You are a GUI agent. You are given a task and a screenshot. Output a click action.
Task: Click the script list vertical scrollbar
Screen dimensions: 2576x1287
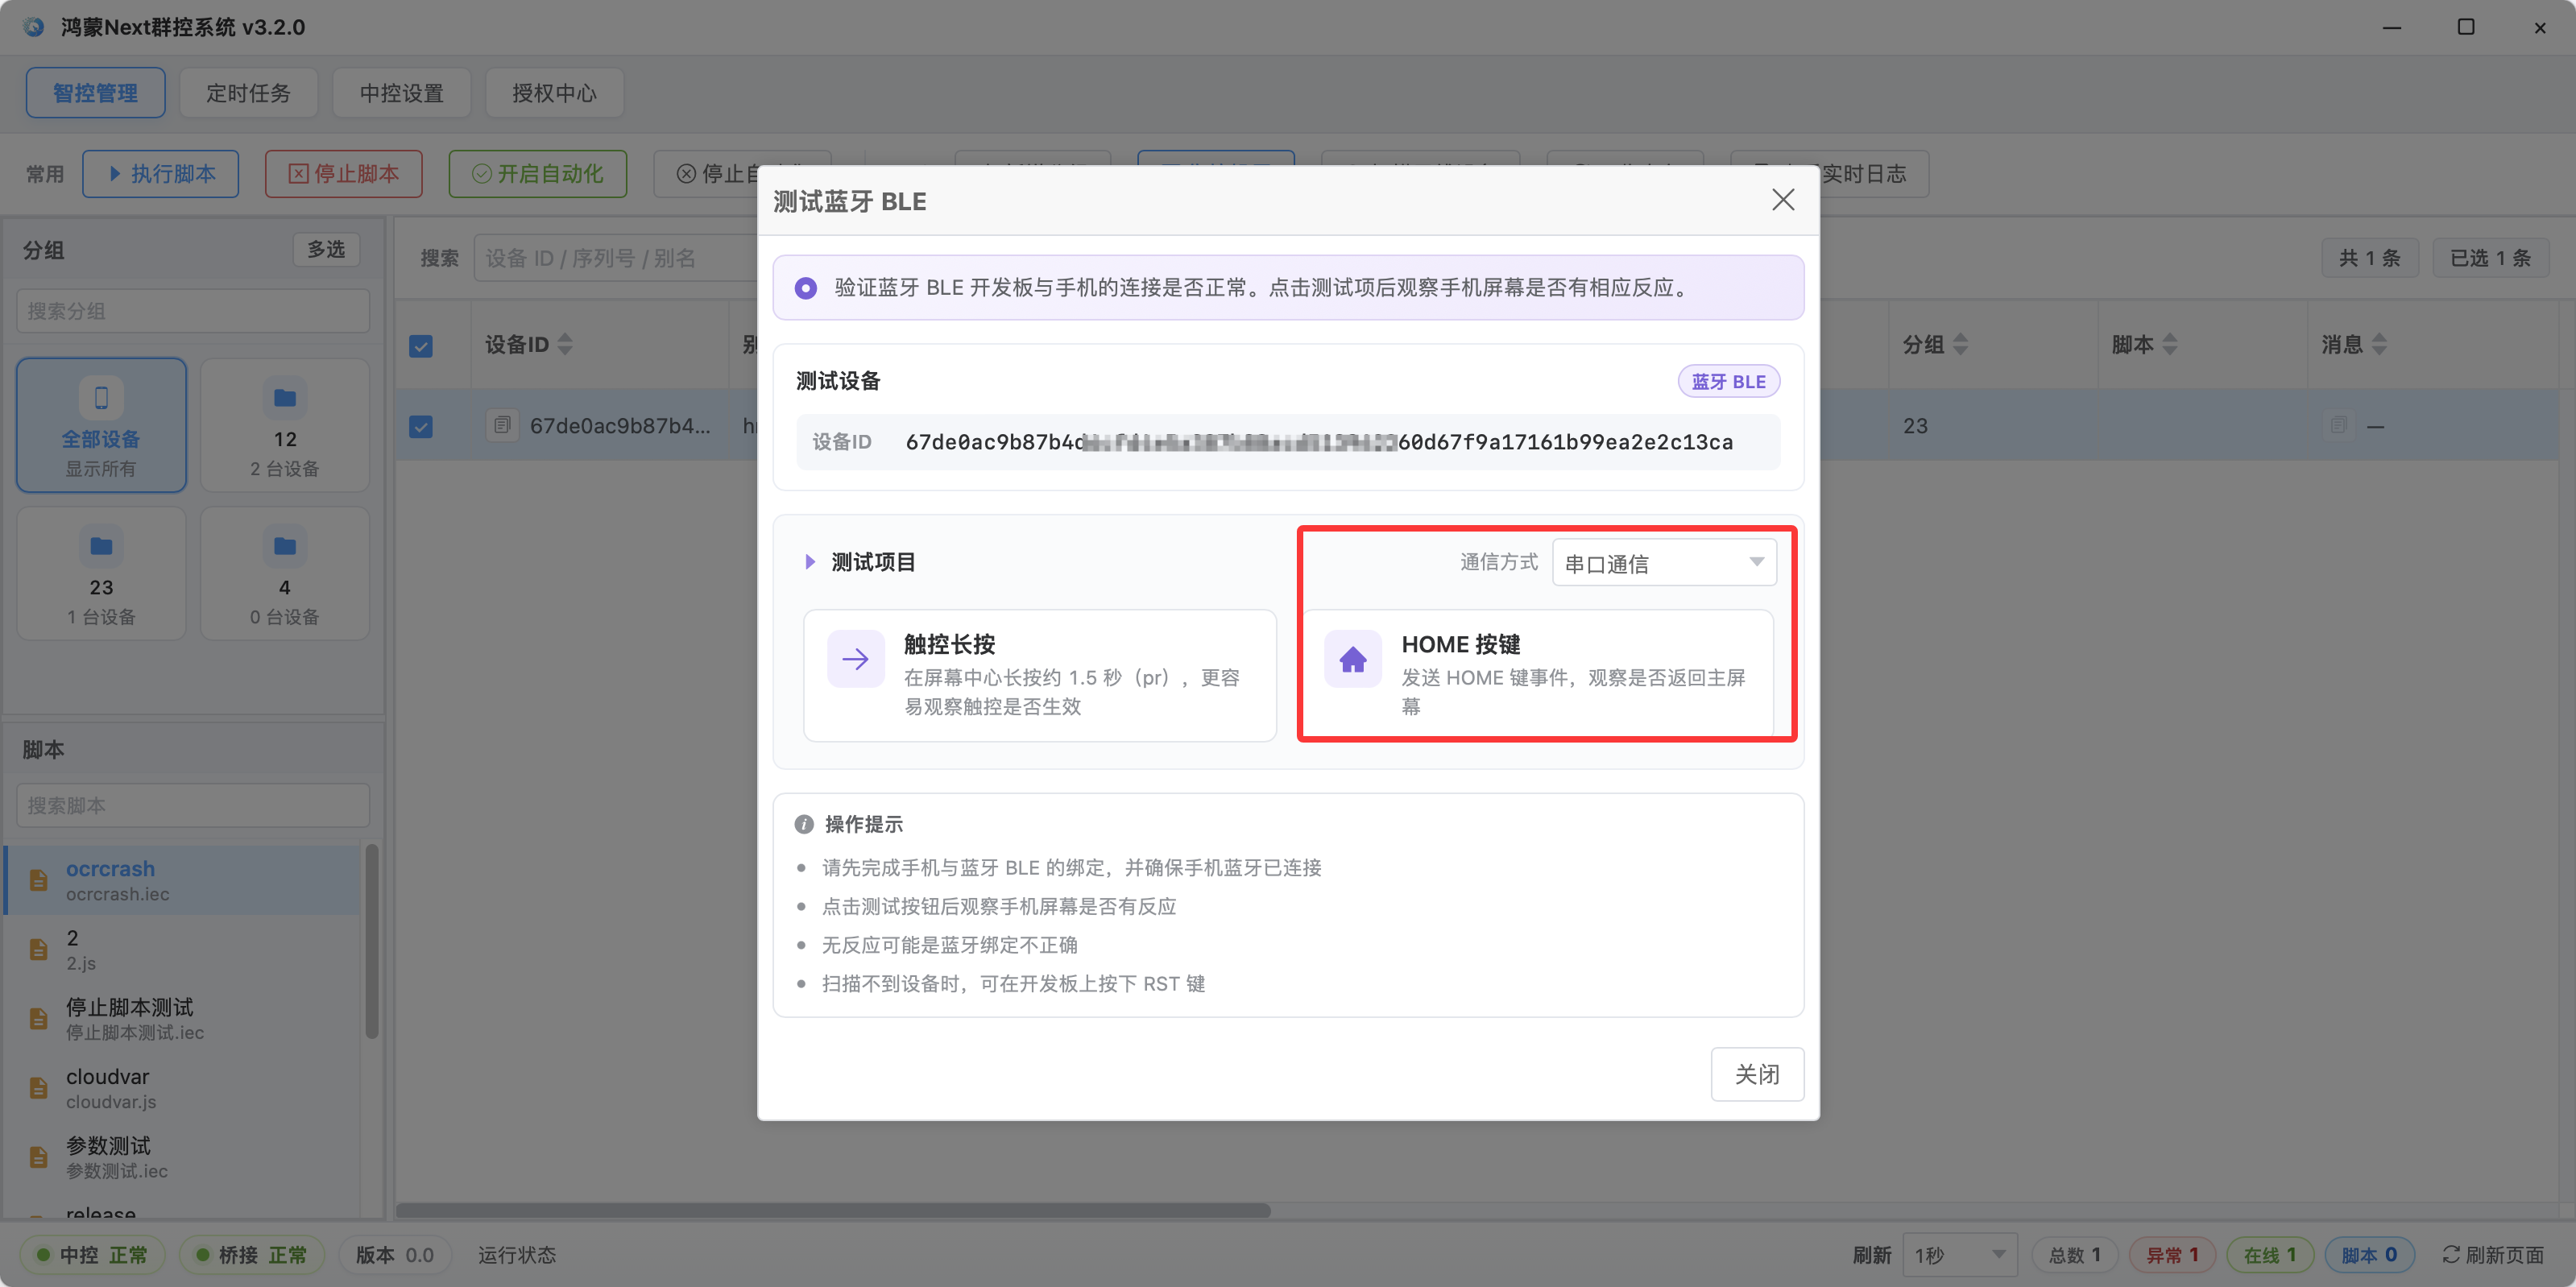coord(372,941)
